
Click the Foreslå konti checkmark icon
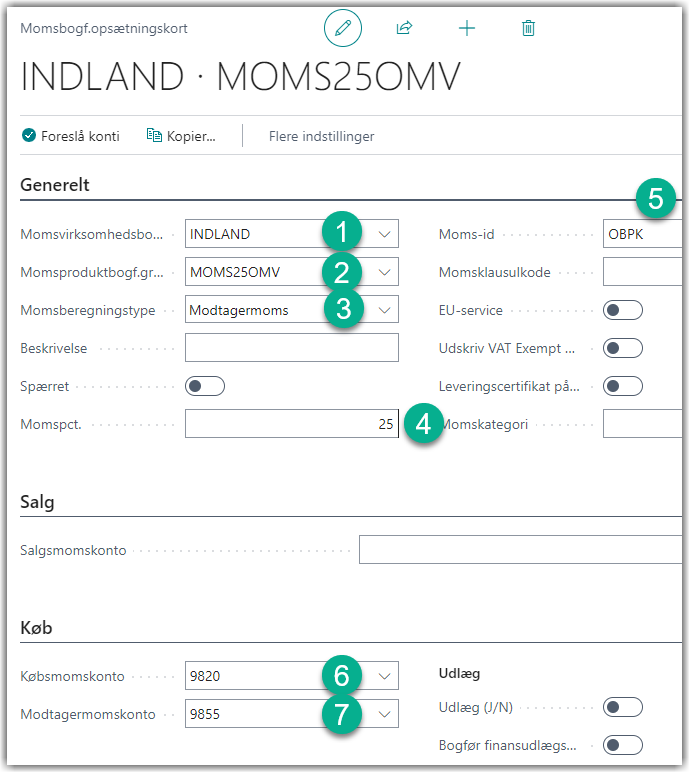[29, 135]
